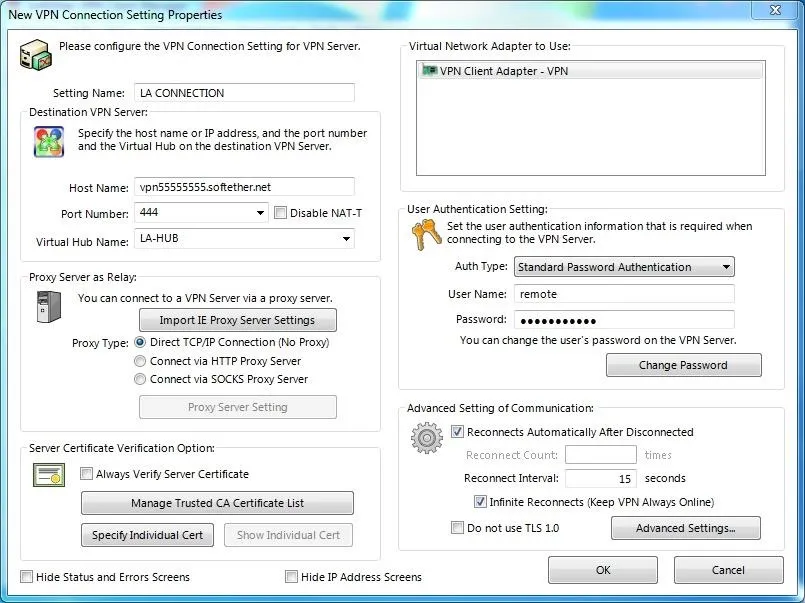
Task: Close the VPN Connection Setting Properties window
Action: 775,9
